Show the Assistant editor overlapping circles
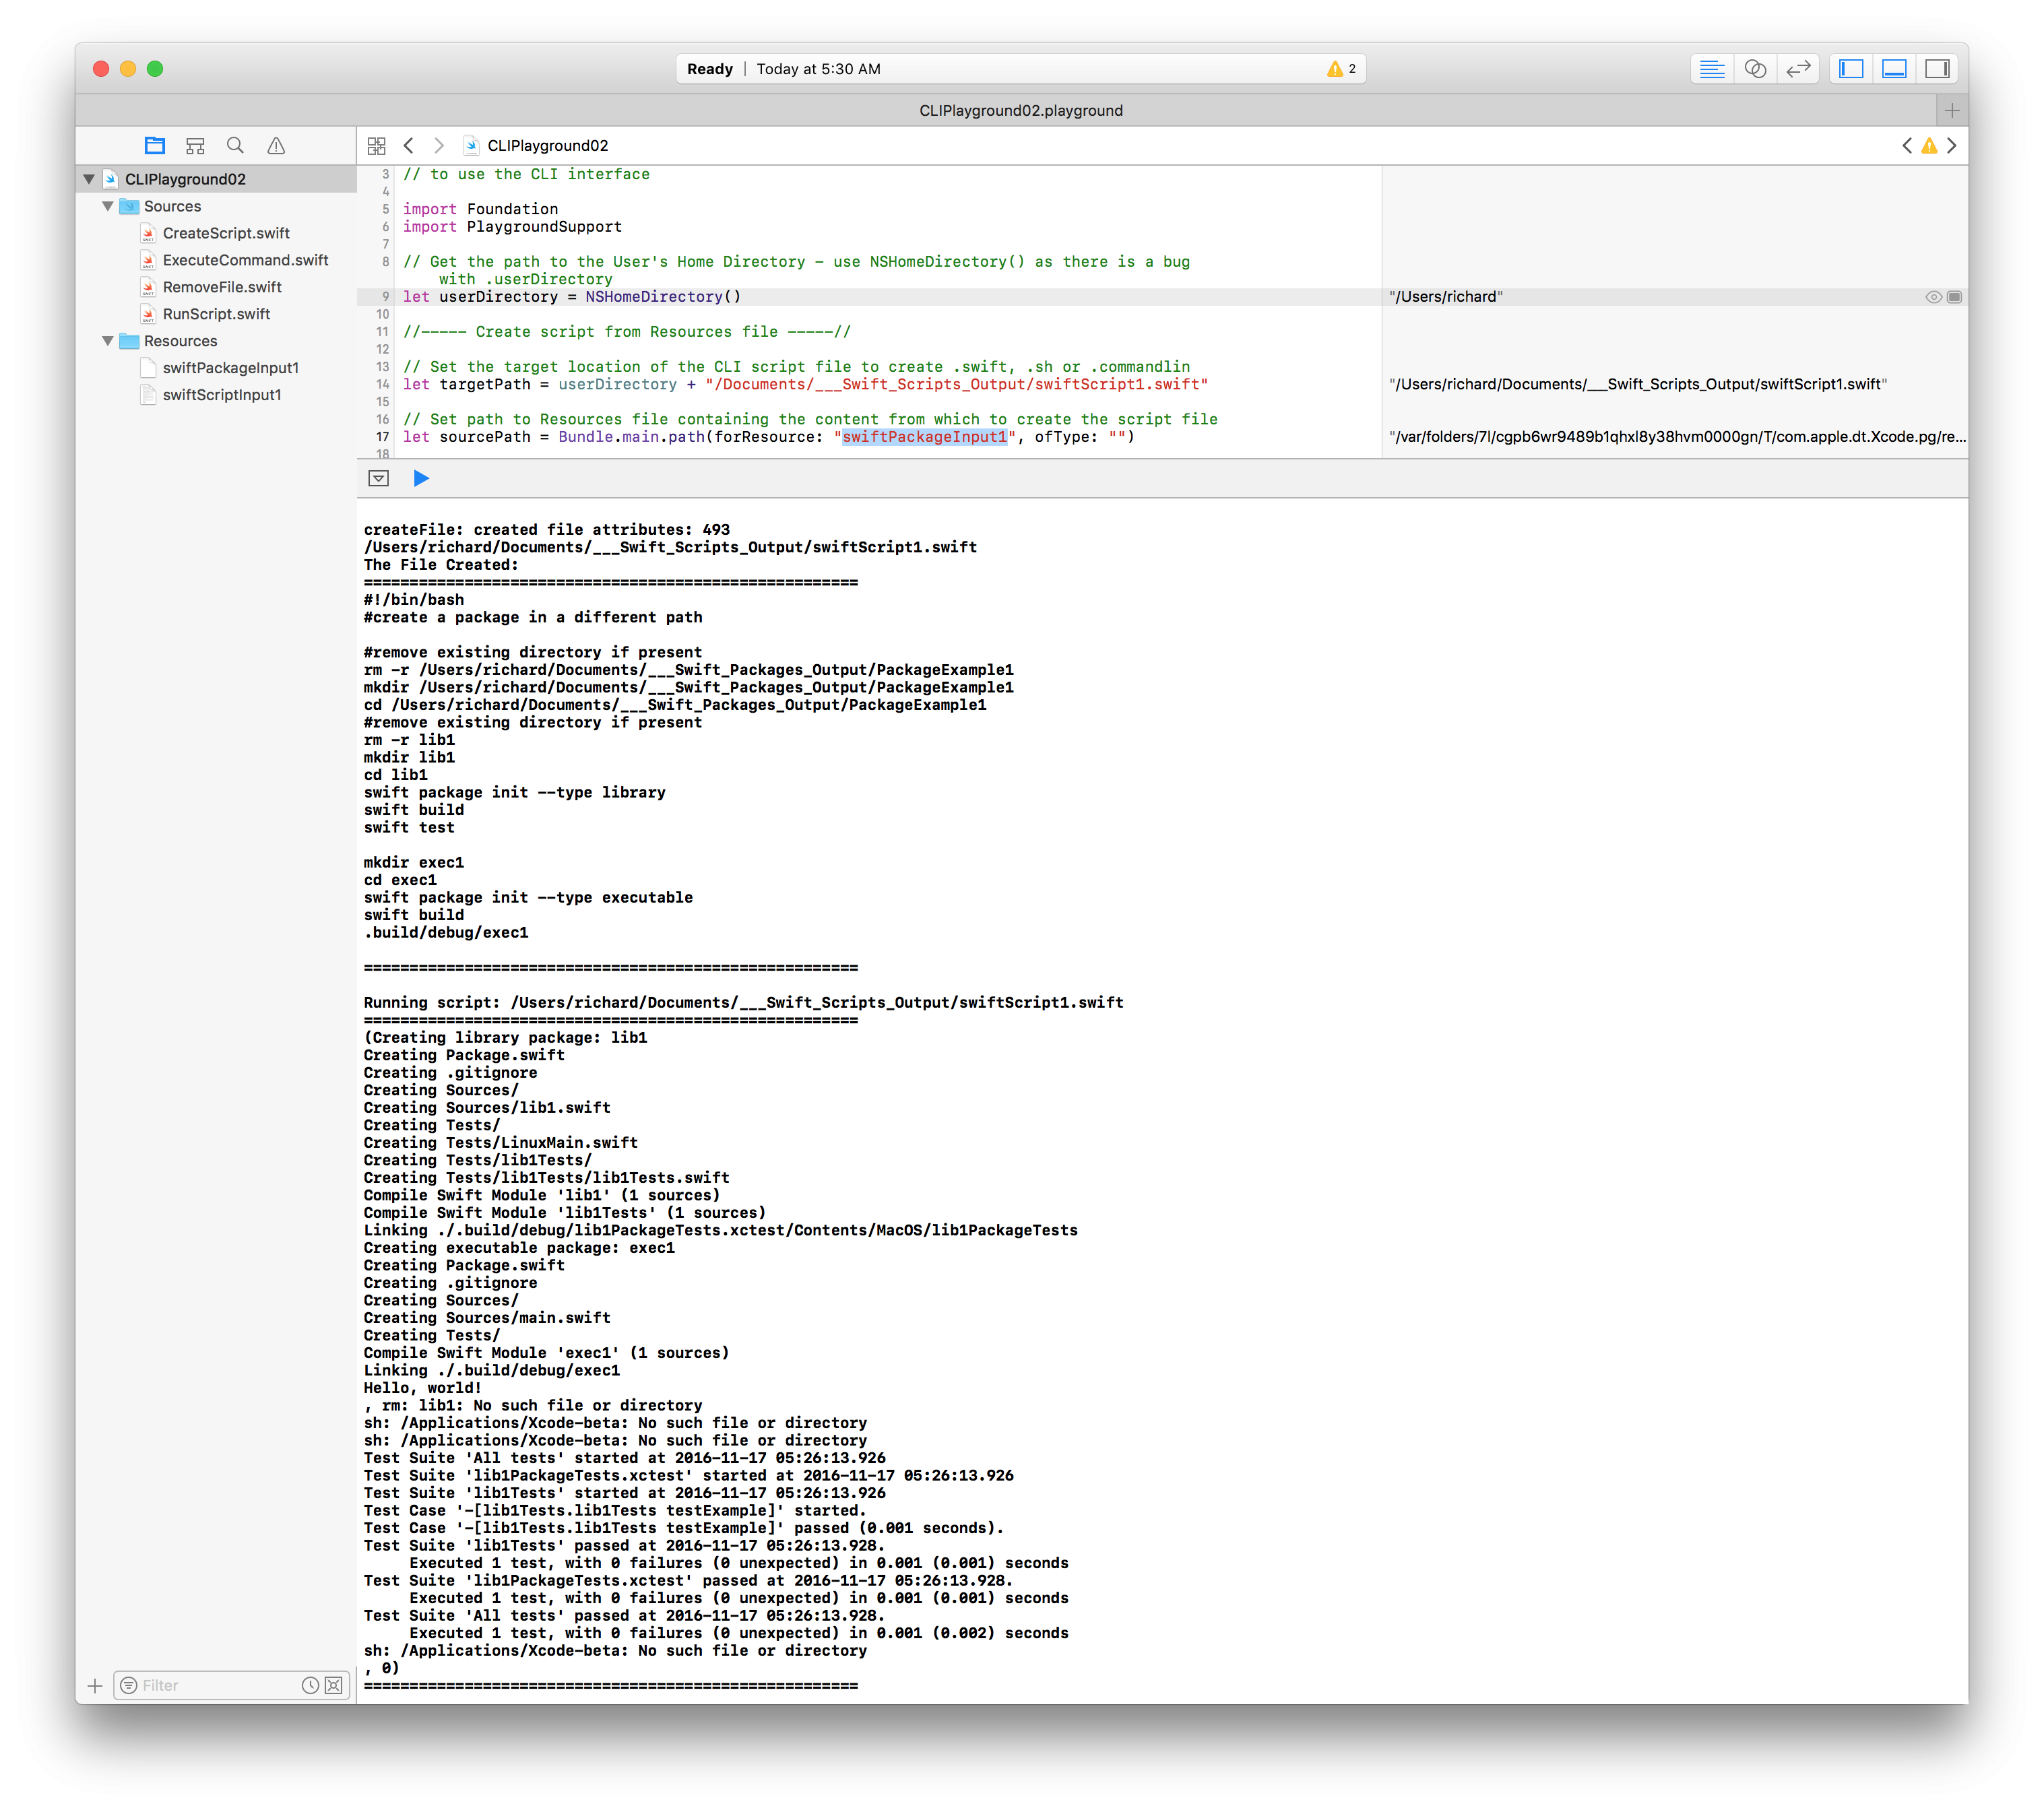2044x1812 pixels. (x=1755, y=69)
